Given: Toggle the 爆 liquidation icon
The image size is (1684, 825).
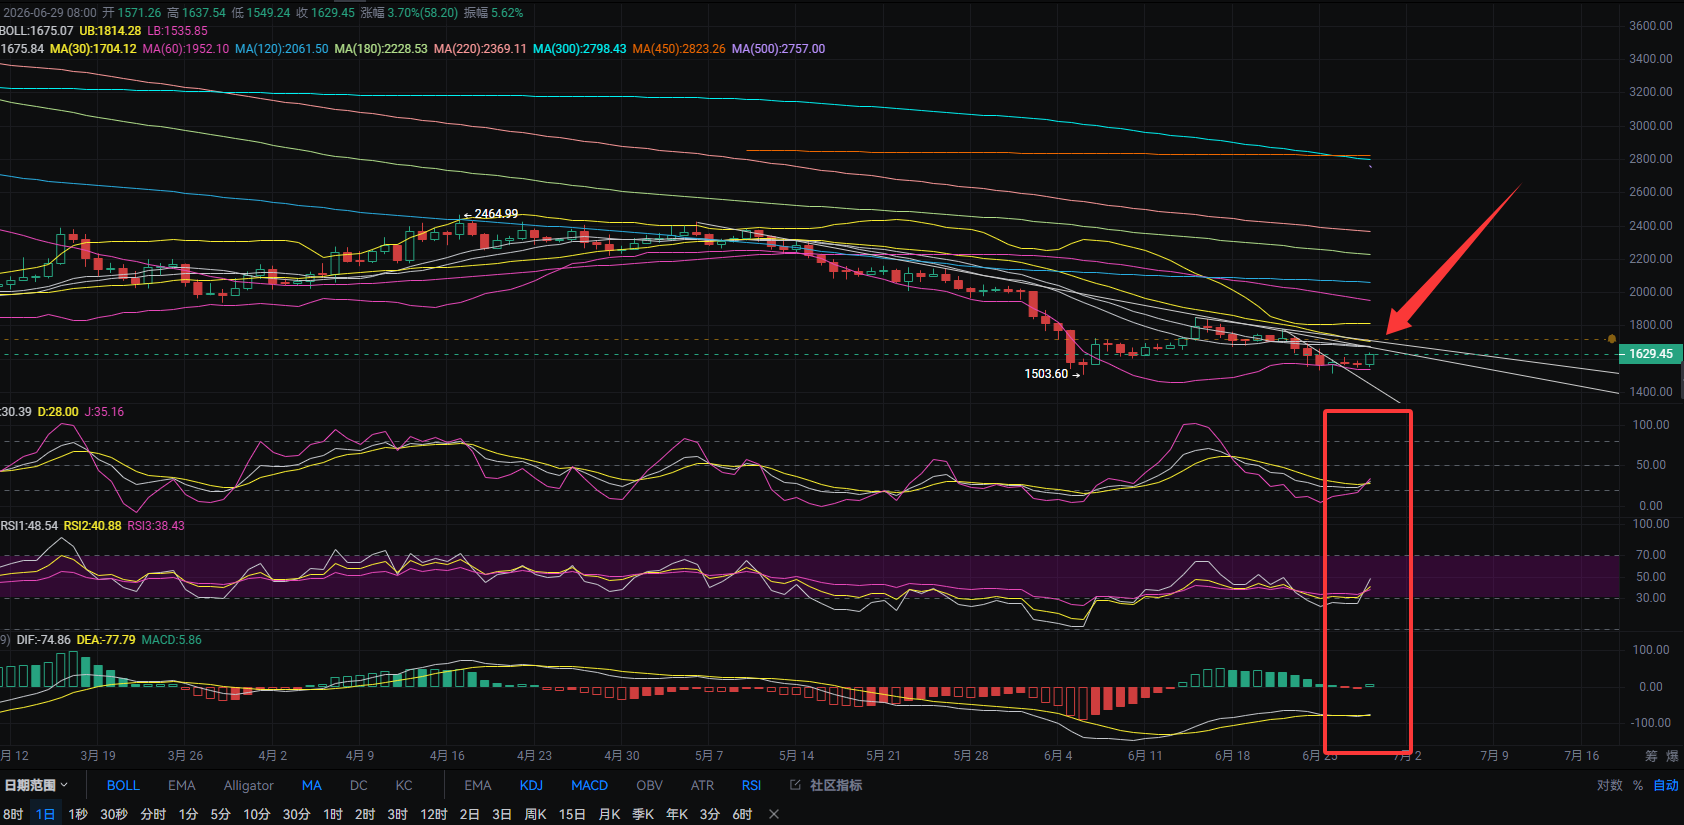Looking at the screenshot, I should [1673, 756].
